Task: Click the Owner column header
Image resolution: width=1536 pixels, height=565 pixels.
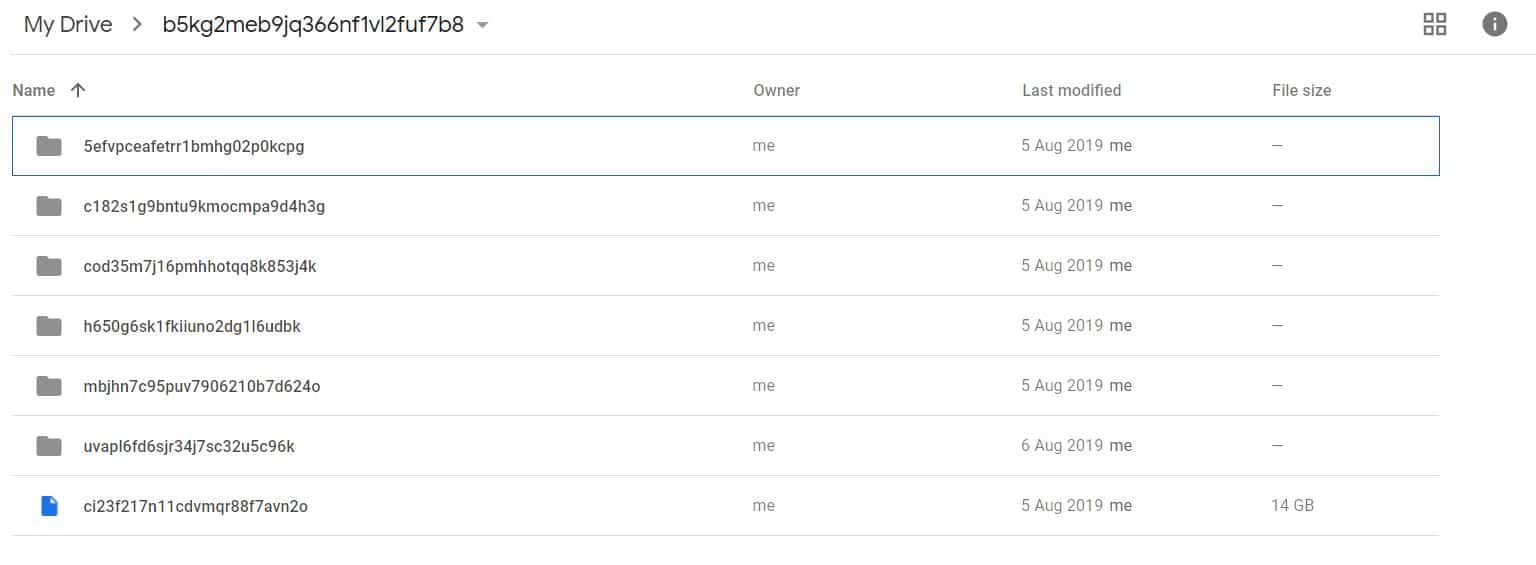Action: tap(777, 90)
